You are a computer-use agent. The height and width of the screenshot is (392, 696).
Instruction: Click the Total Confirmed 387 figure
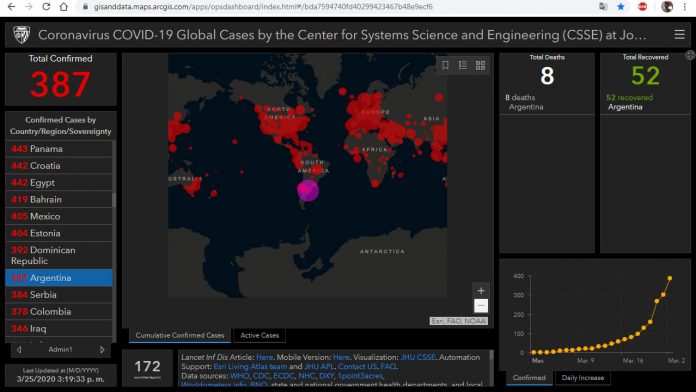tap(60, 84)
